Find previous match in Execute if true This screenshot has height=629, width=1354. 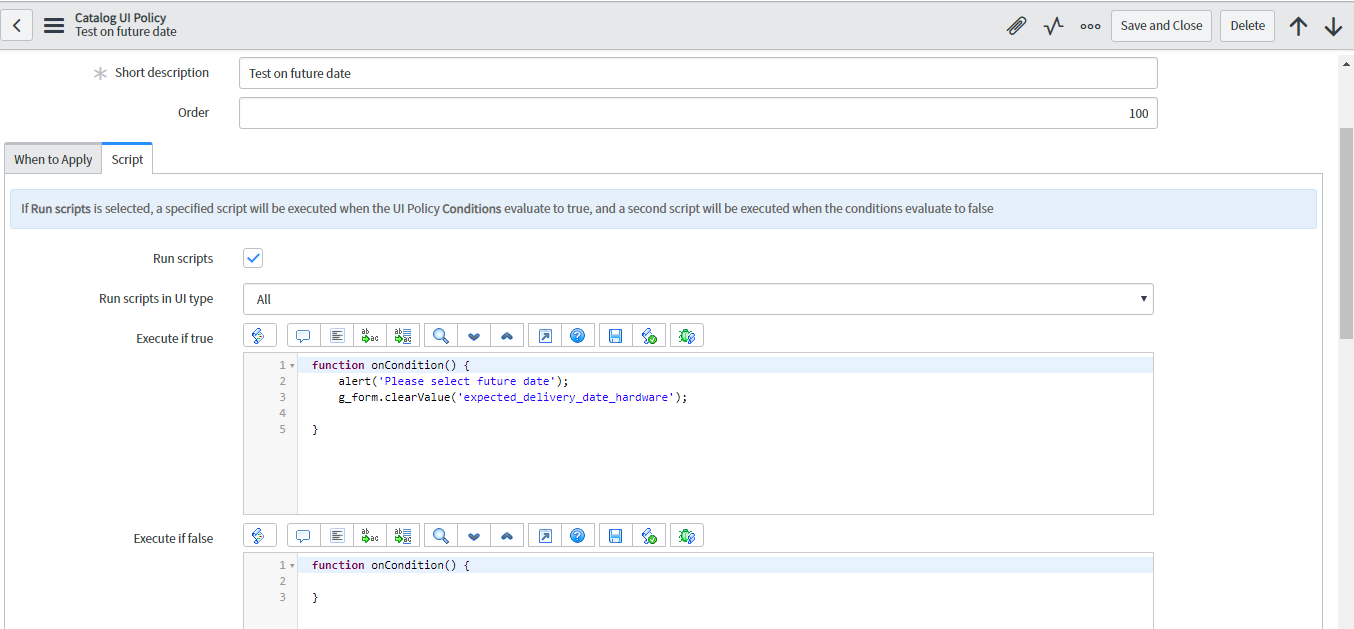pyautogui.click(x=507, y=336)
